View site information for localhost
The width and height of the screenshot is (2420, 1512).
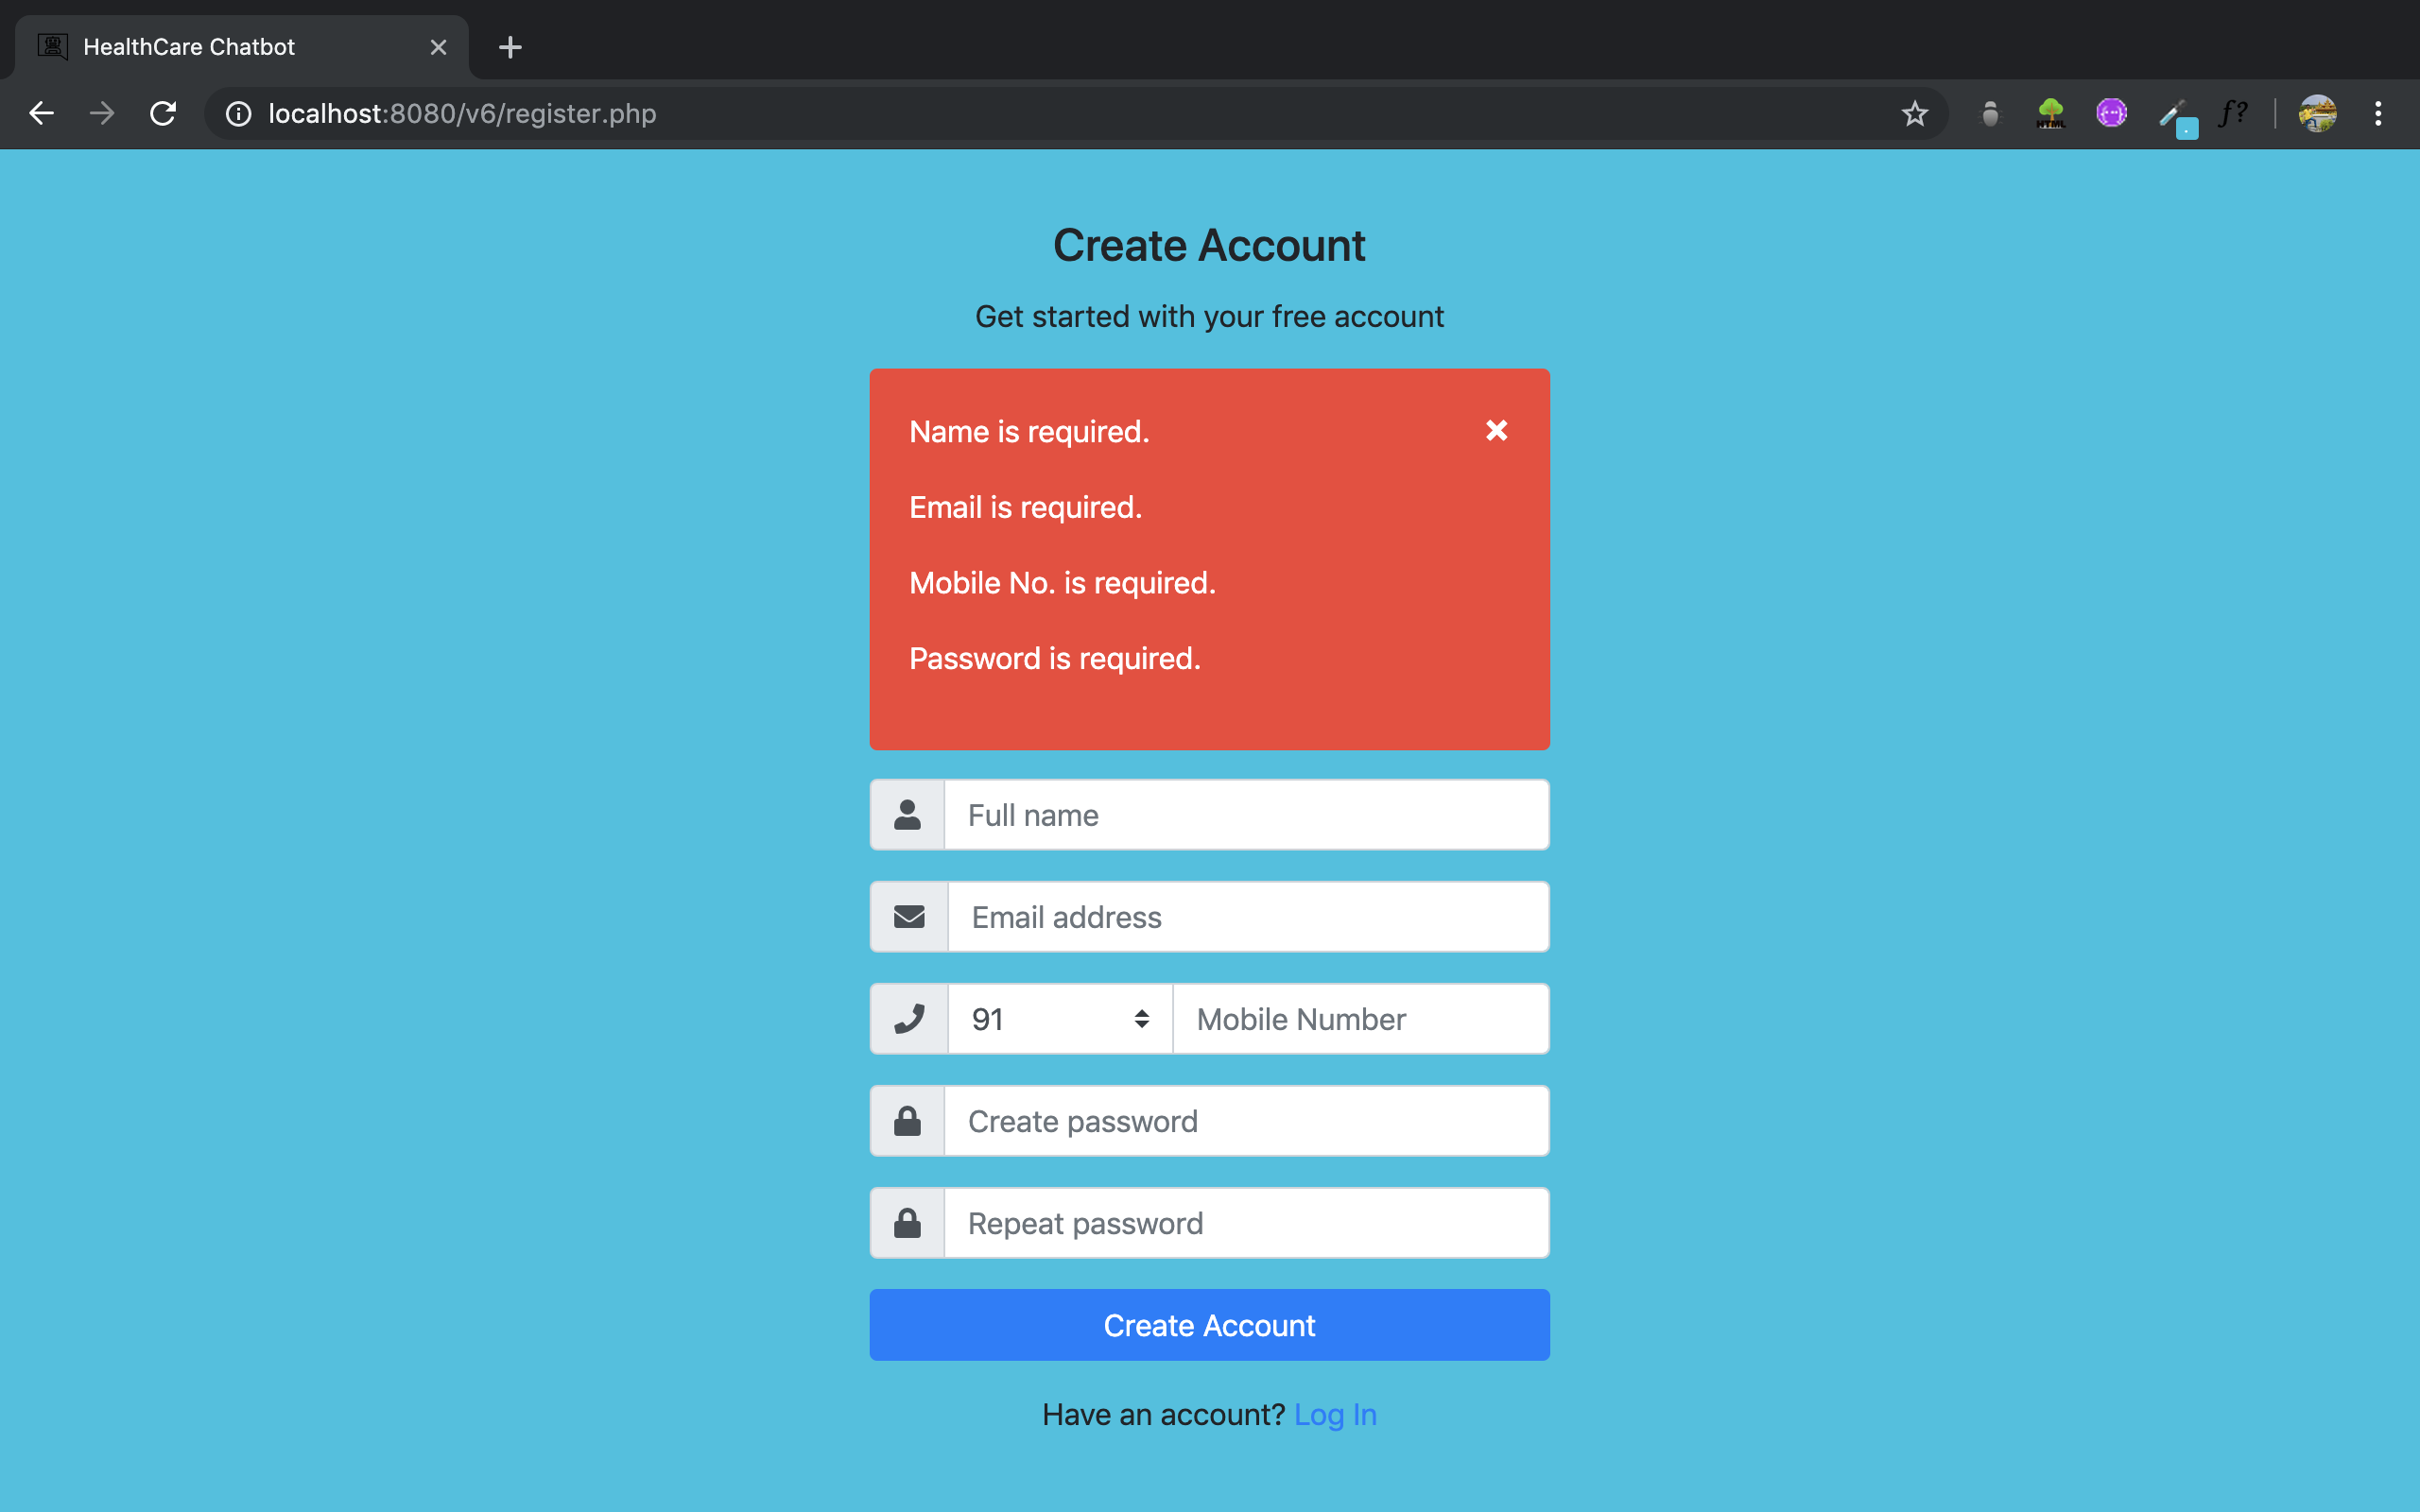point(238,114)
